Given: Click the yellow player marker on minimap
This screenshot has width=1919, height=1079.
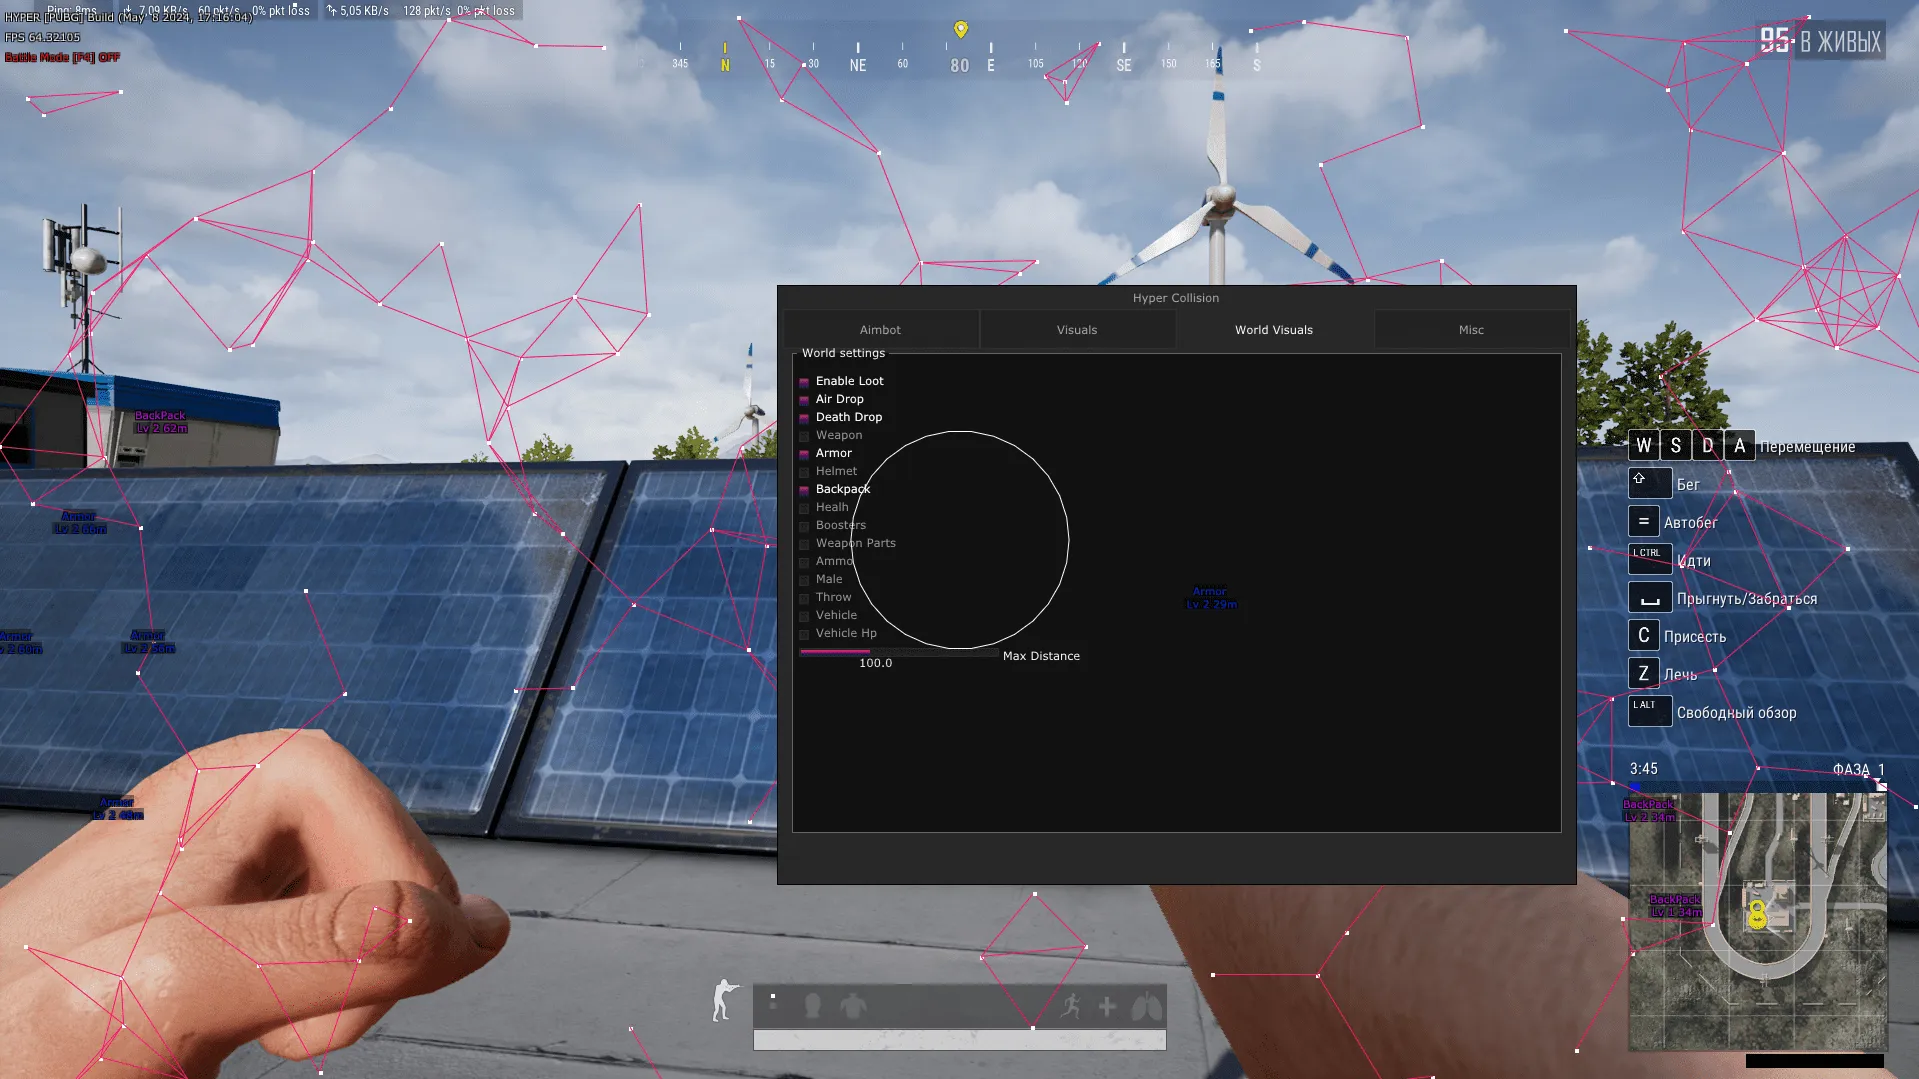Looking at the screenshot, I should [1756, 914].
